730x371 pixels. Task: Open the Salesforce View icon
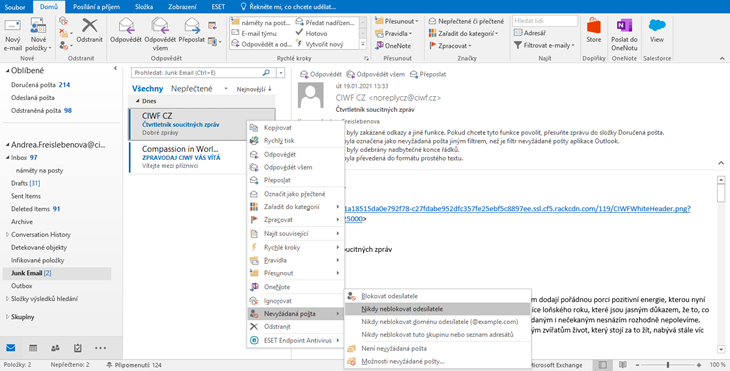(657, 31)
